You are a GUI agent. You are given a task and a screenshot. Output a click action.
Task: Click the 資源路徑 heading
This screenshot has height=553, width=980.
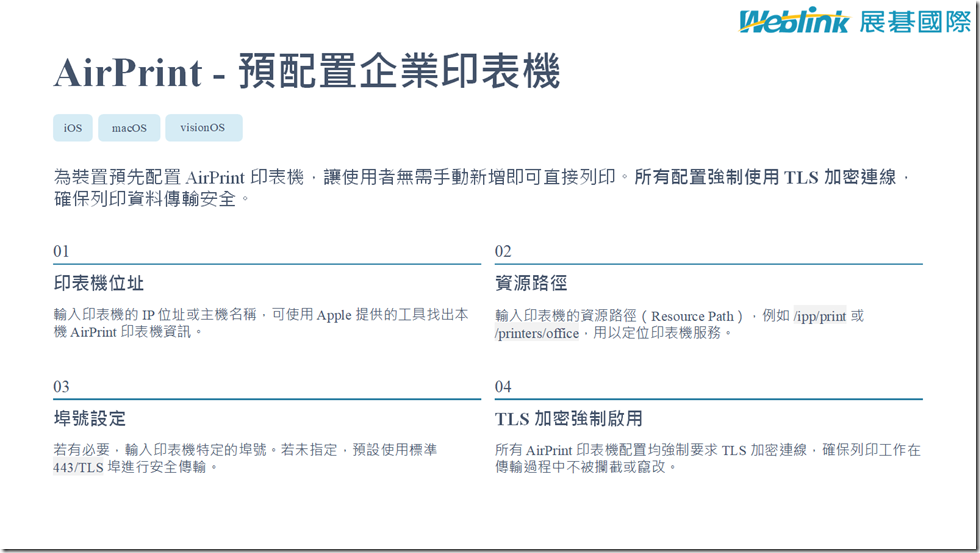[531, 284]
